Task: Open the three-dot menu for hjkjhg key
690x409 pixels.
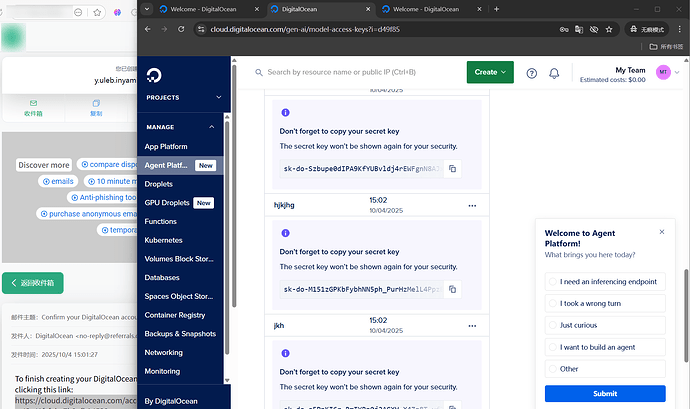Action: (x=472, y=205)
